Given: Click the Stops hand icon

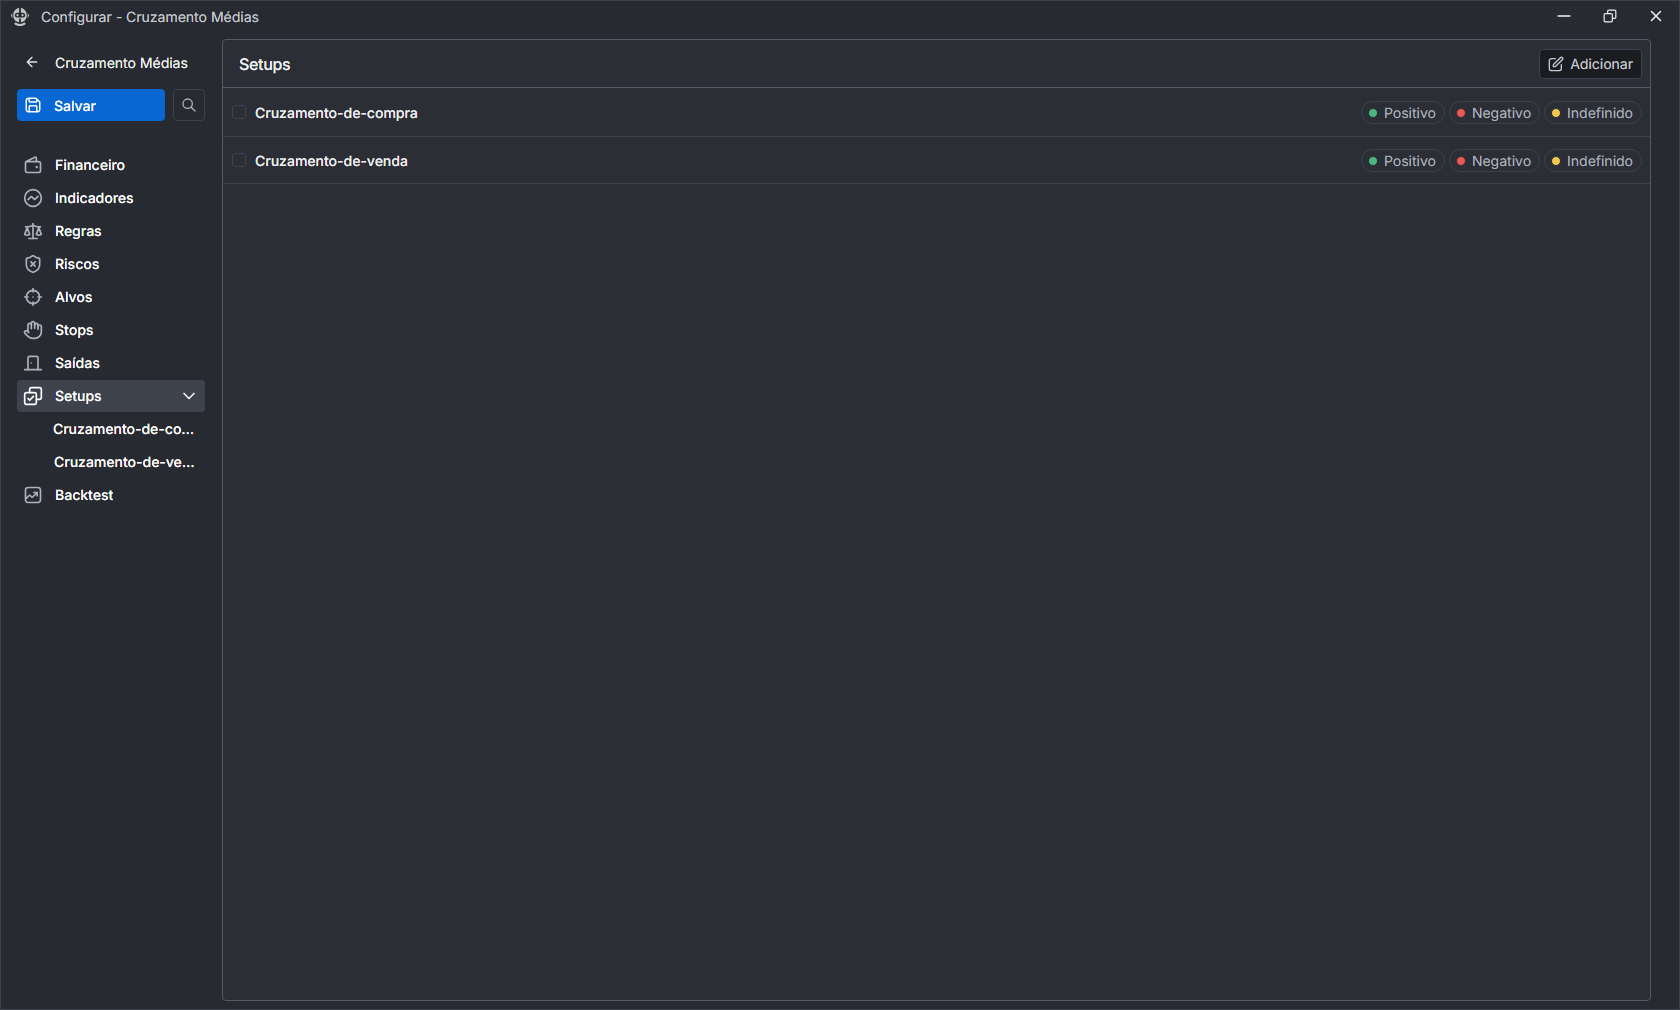Looking at the screenshot, I should 34,330.
